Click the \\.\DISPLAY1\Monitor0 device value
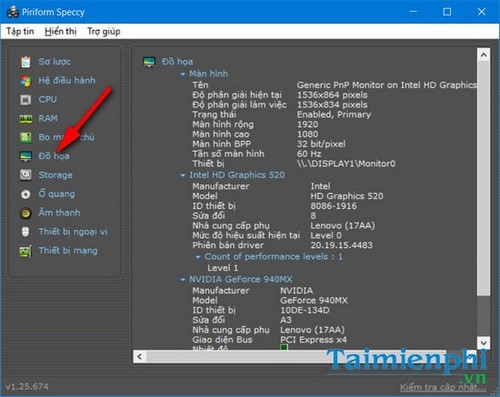Viewport: 500px width, 397px height. click(x=346, y=164)
